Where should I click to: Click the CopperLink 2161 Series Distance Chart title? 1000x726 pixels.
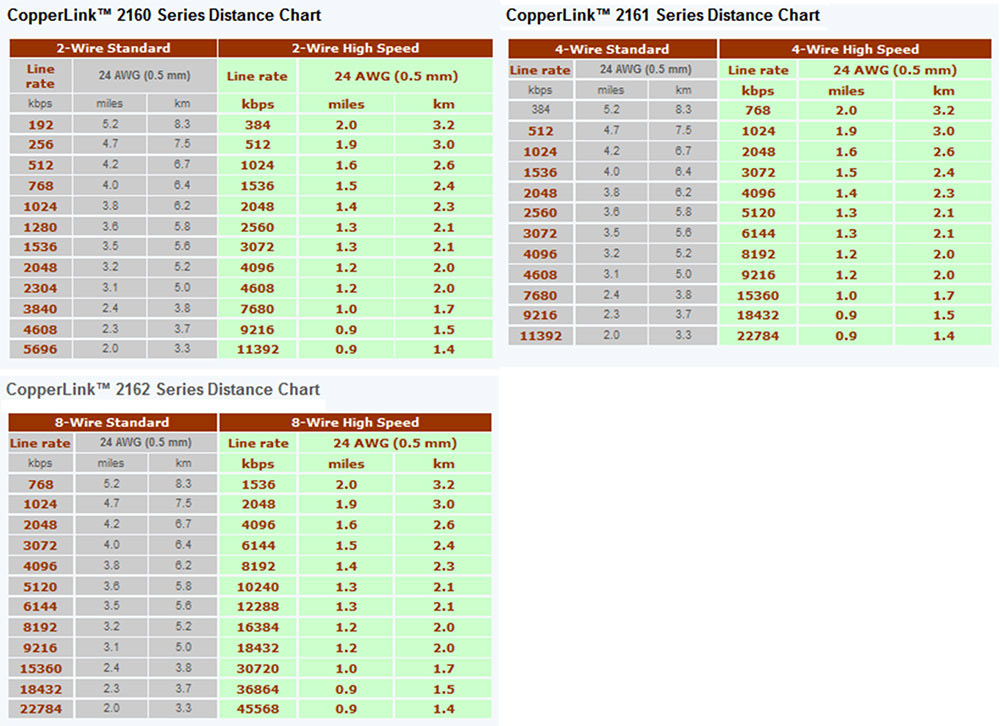(663, 15)
